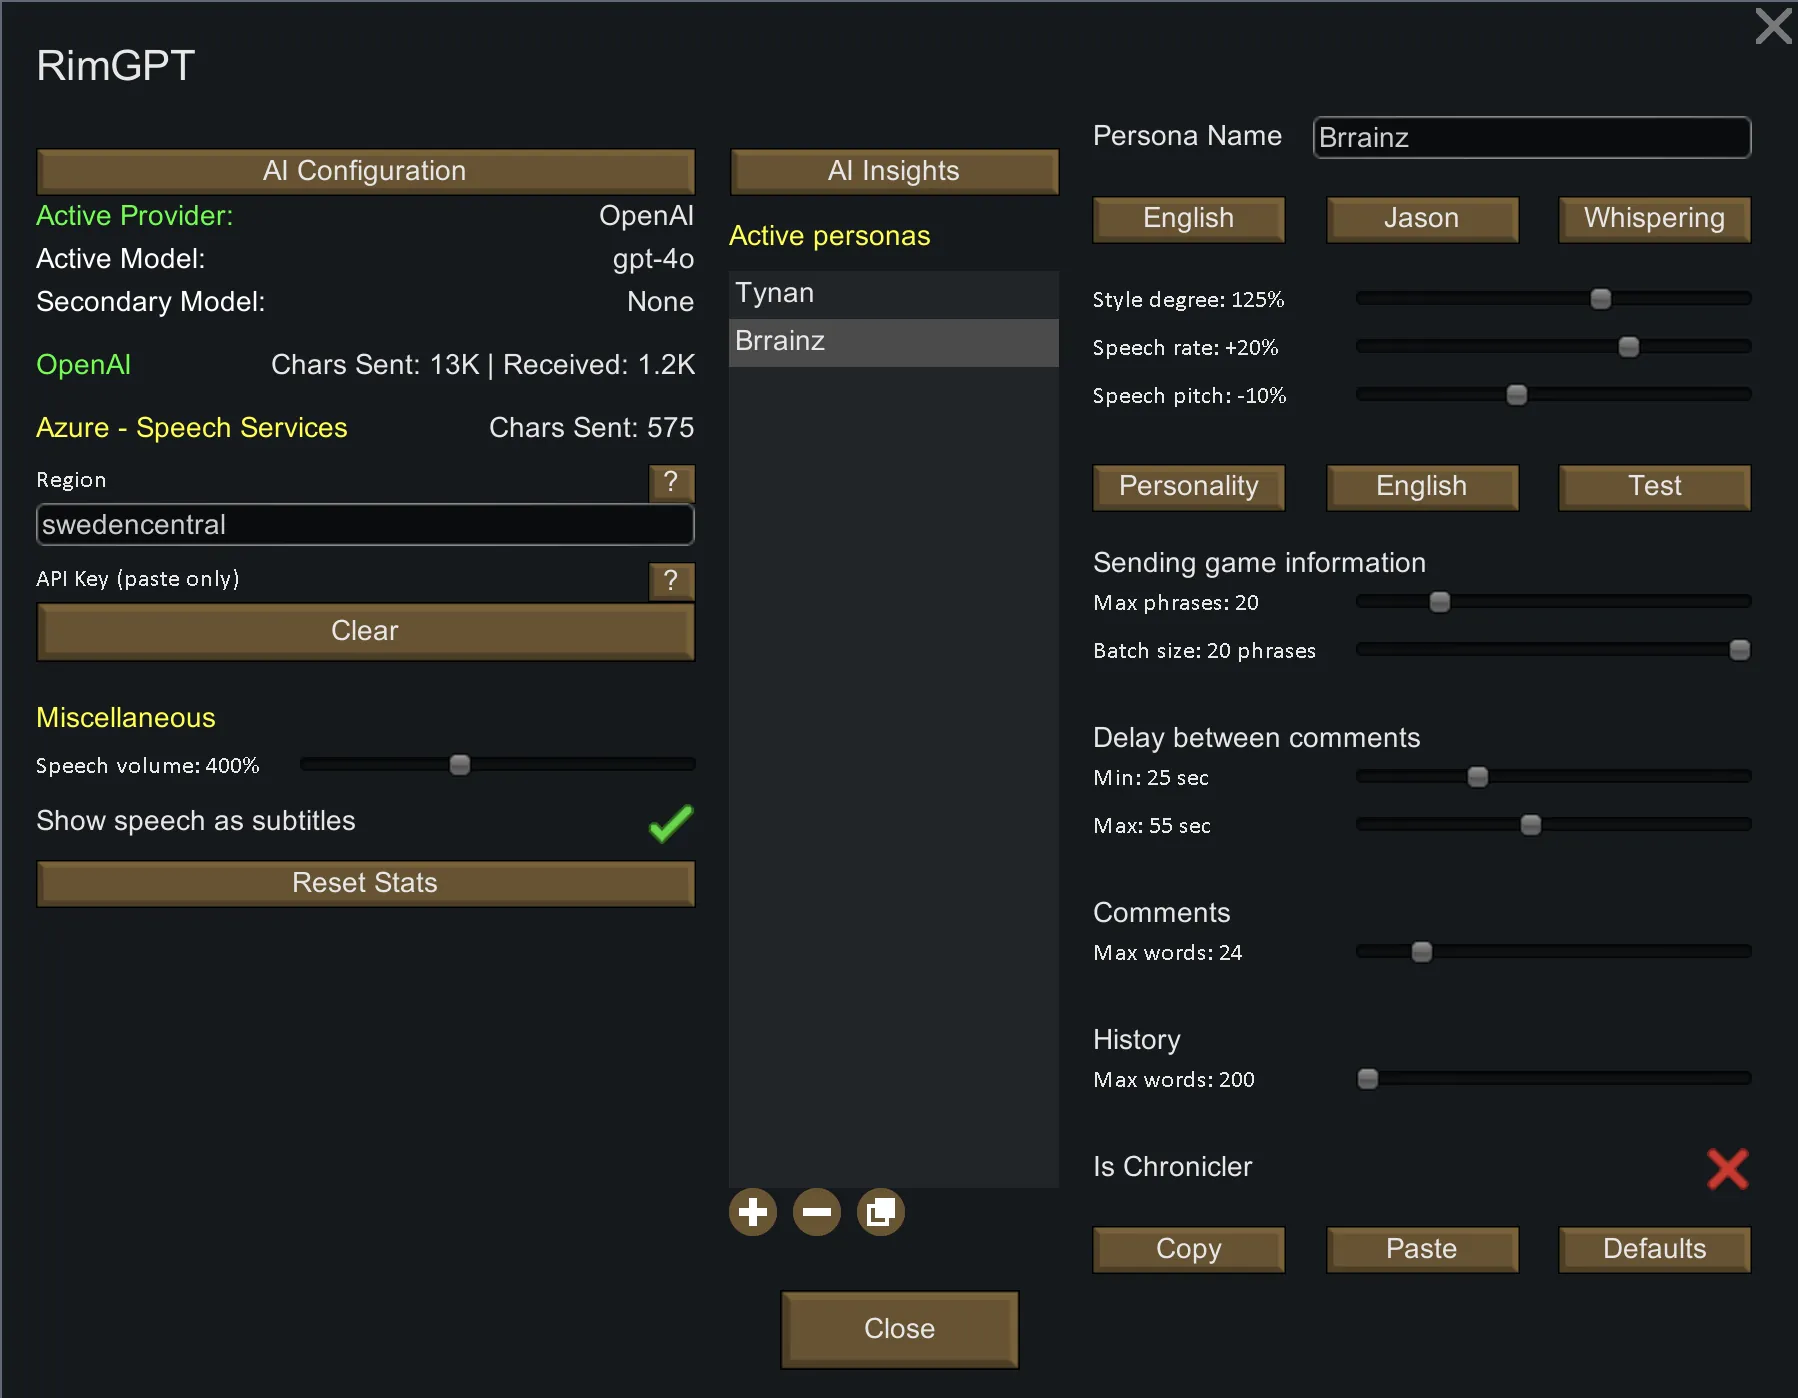Image resolution: width=1798 pixels, height=1398 pixels.
Task: Enable the Is Chronicler option
Action: click(1727, 1168)
